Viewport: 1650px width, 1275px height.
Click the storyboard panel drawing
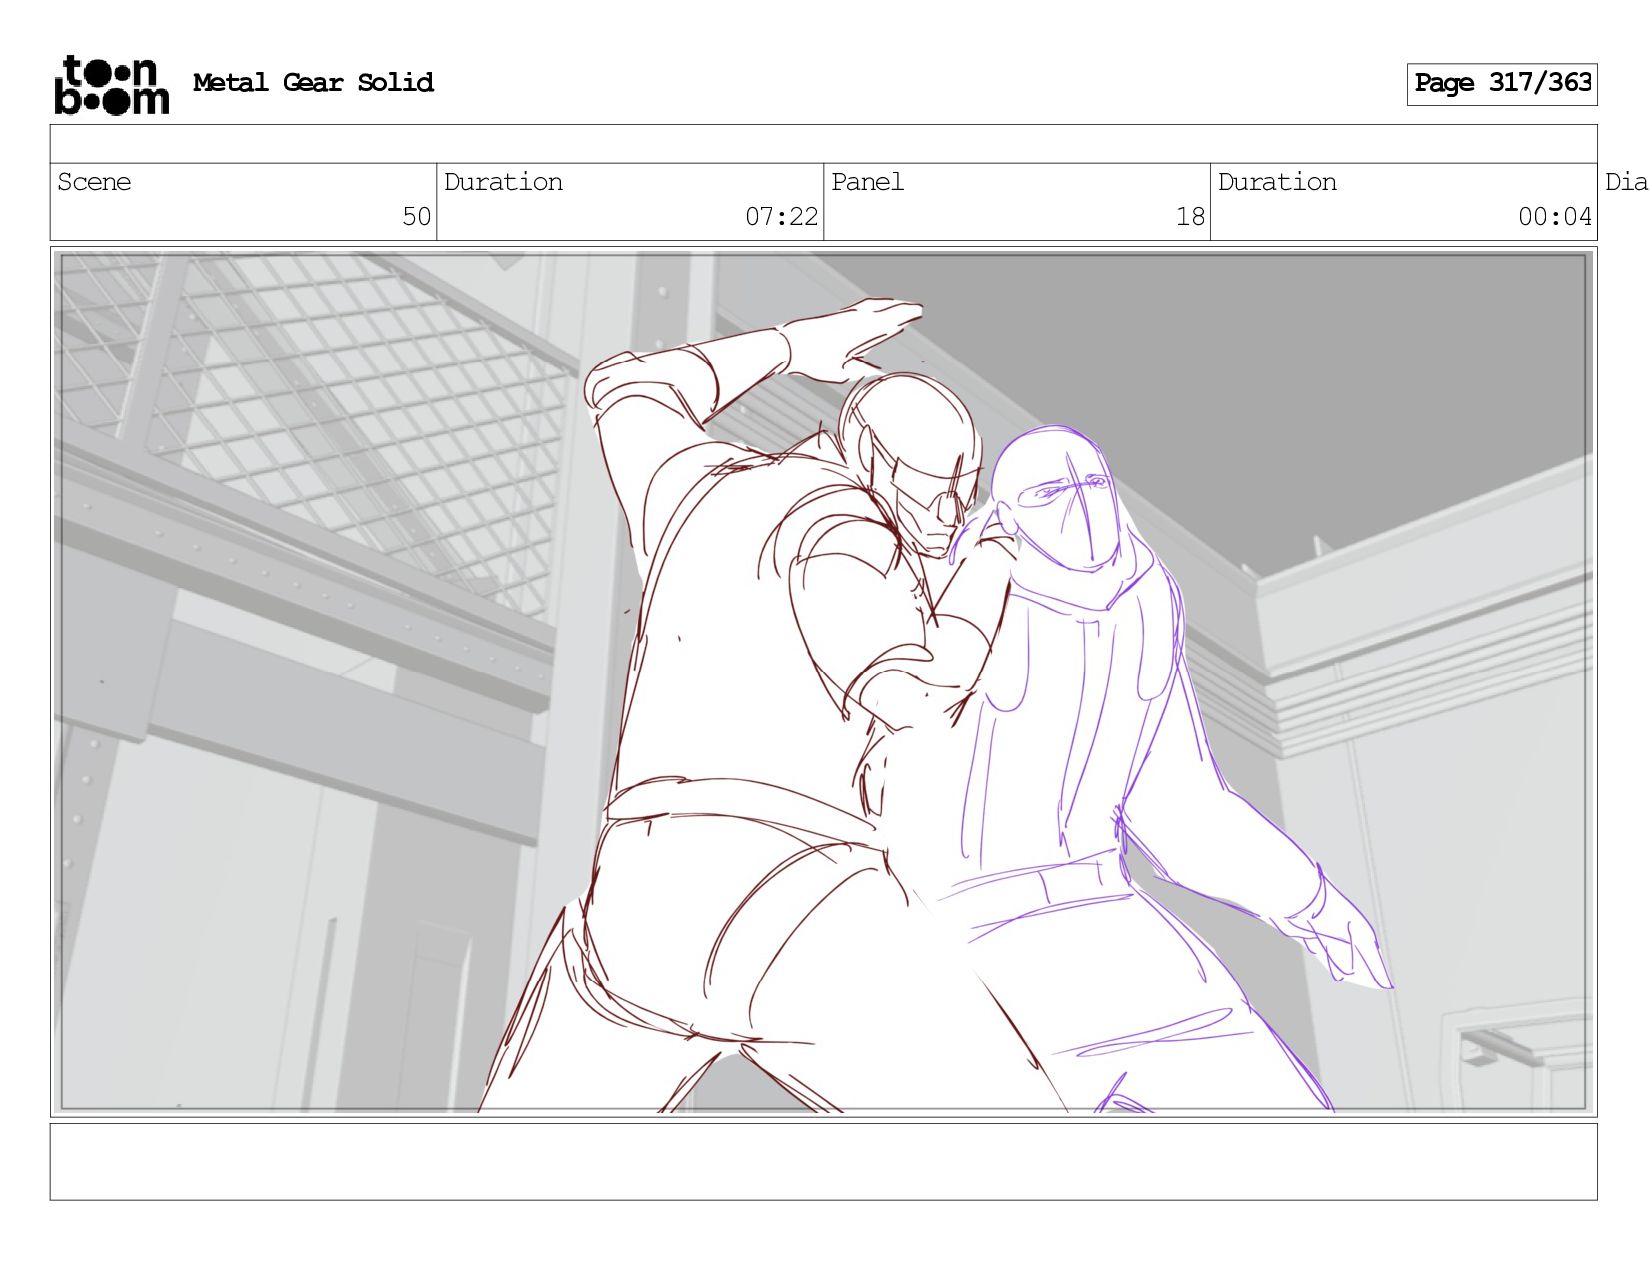[823, 682]
